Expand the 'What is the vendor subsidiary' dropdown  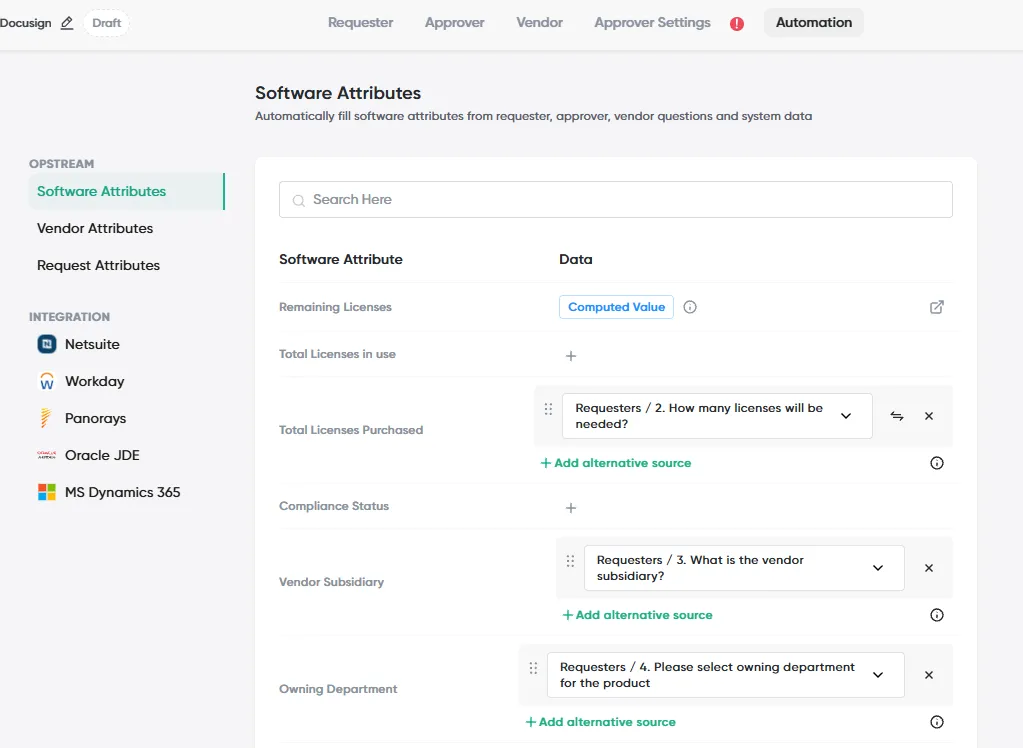(878, 568)
